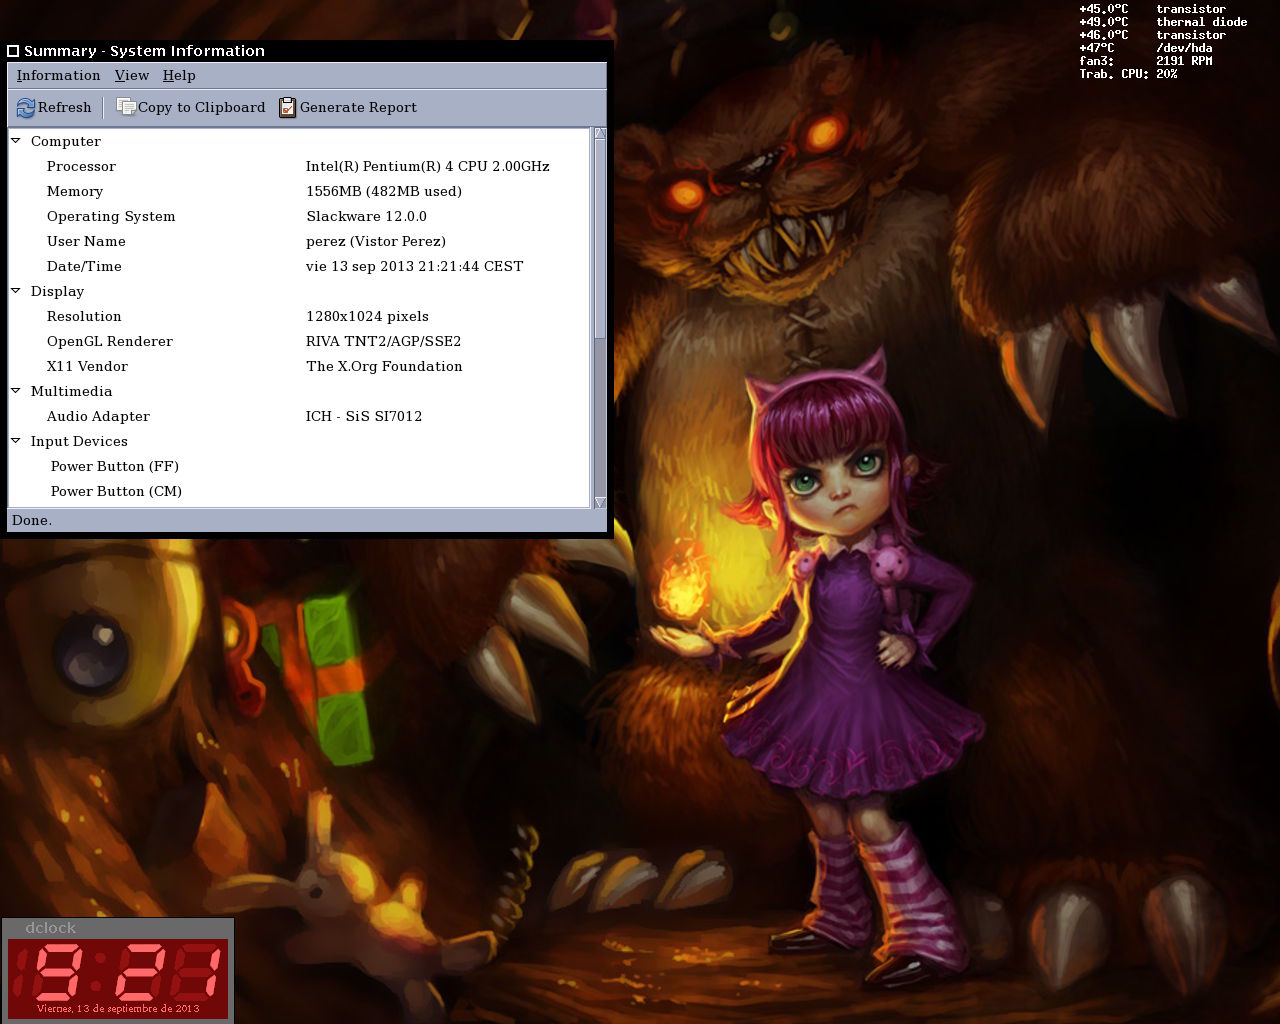Select the Memory row label
Image resolution: width=1280 pixels, height=1024 pixels.
pos(75,191)
